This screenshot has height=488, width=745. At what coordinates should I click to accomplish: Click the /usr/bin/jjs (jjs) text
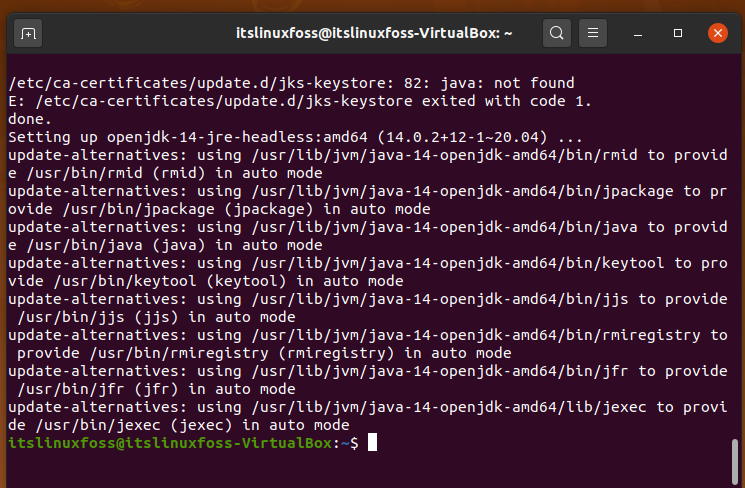point(98,317)
